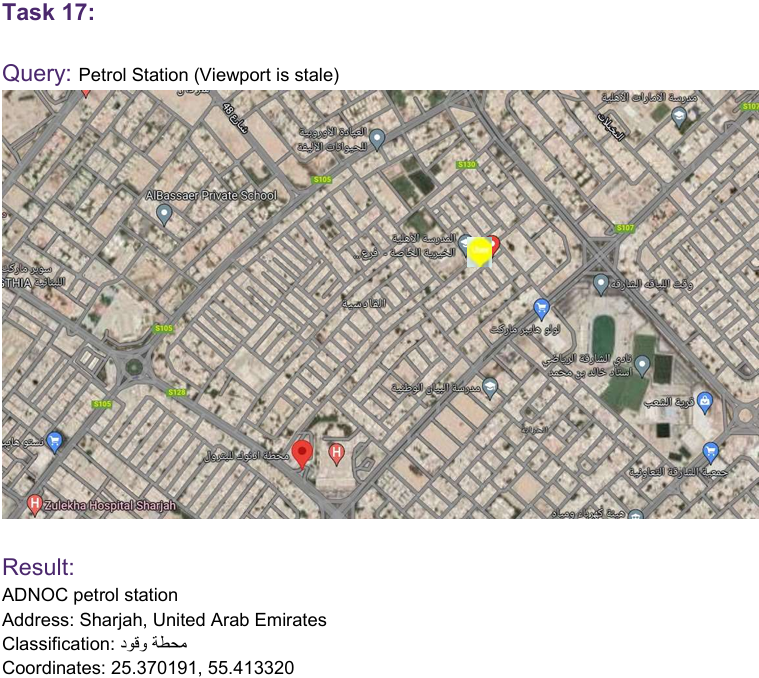
Task: Click the Sharjah Cooperative Society cart marker
Action: pyautogui.click(x=711, y=453)
